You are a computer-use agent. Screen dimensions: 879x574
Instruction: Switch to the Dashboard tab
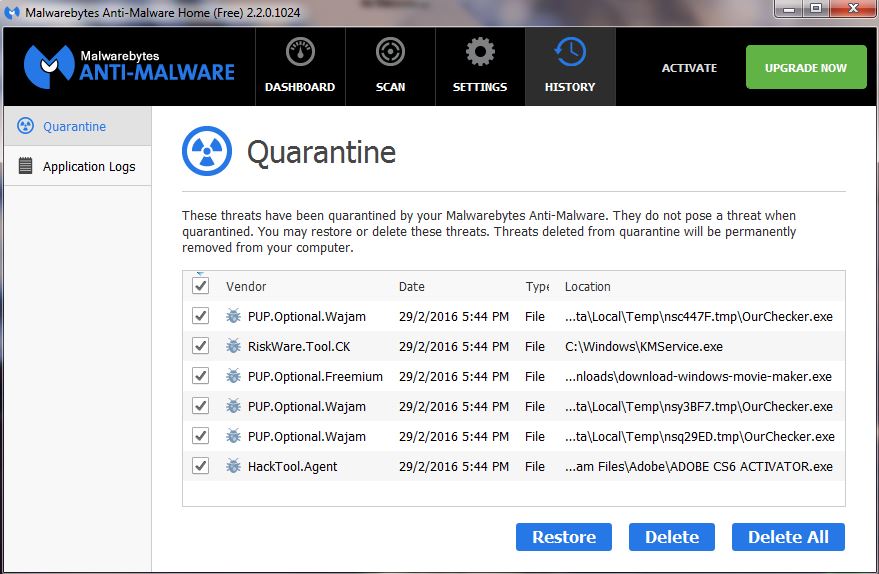(x=300, y=67)
